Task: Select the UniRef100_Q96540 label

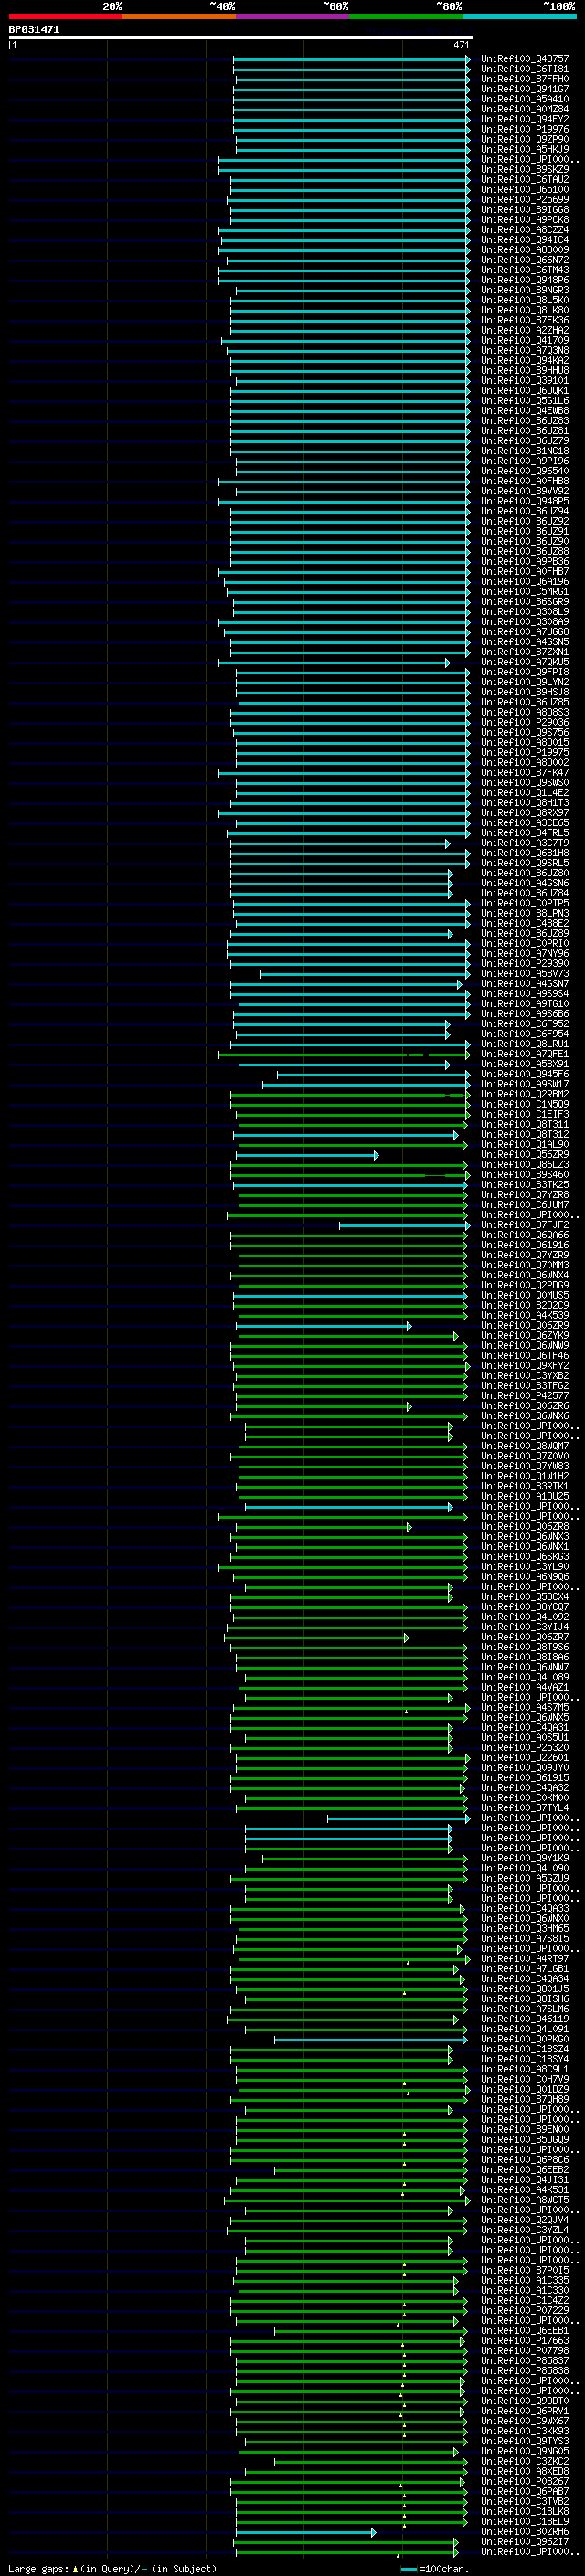Action: pyautogui.click(x=524, y=471)
